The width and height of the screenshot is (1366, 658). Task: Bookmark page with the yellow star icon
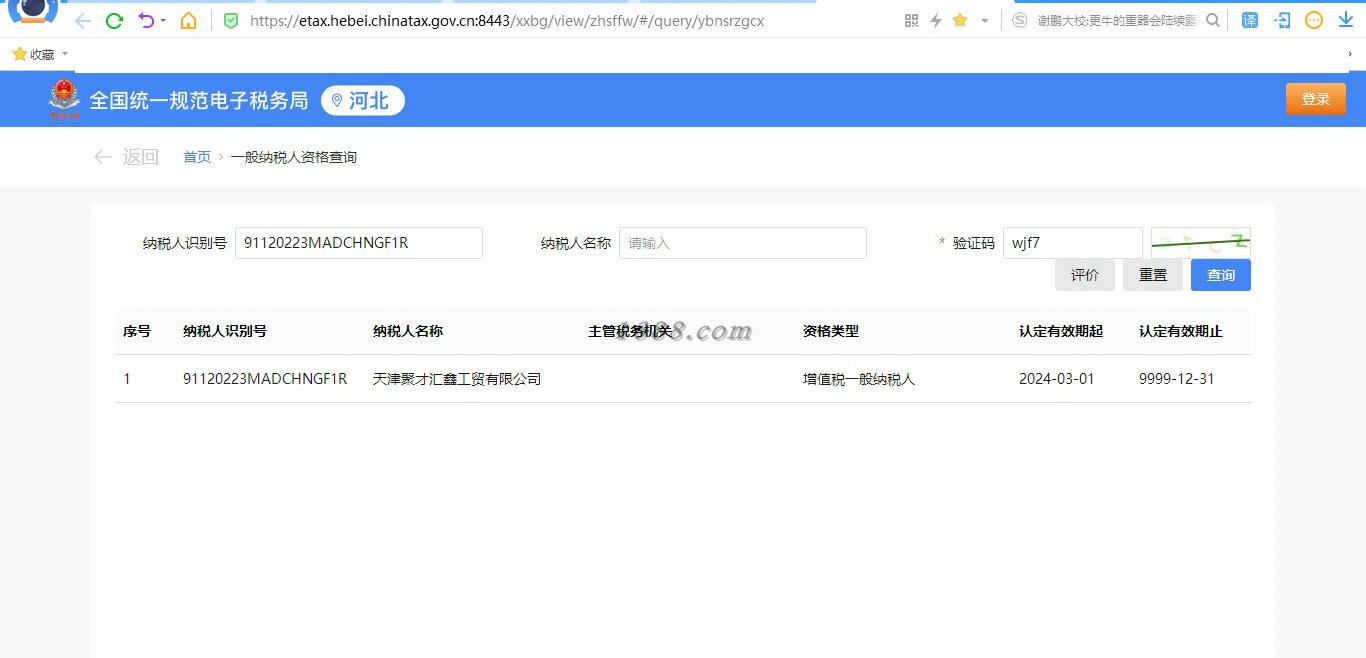click(x=960, y=20)
